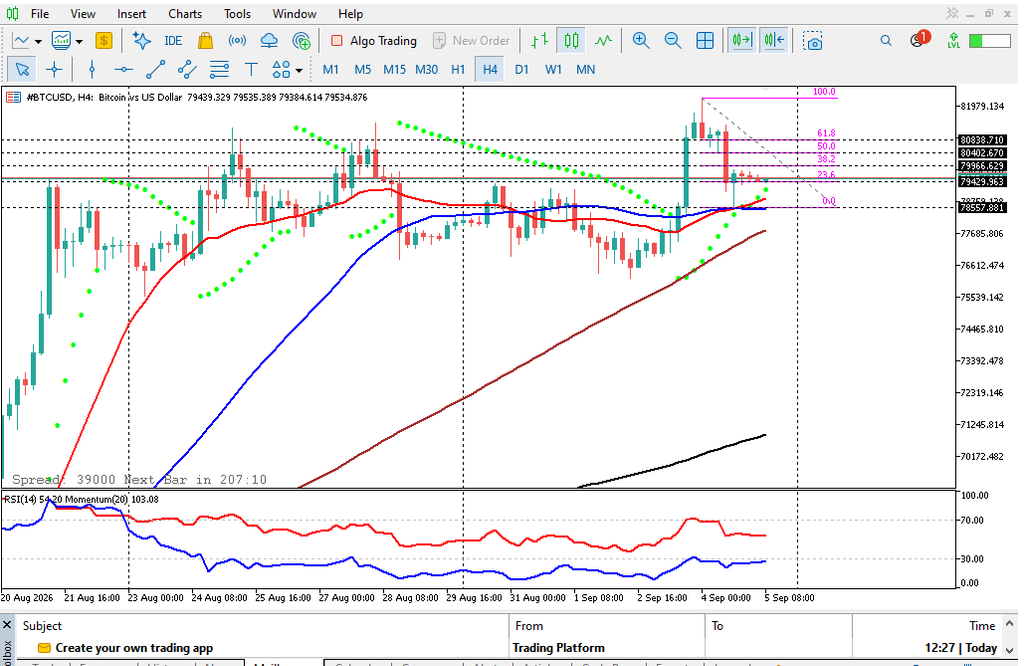The width and height of the screenshot is (1024, 666).
Task: Click the green LVL level icon
Action: point(953,40)
